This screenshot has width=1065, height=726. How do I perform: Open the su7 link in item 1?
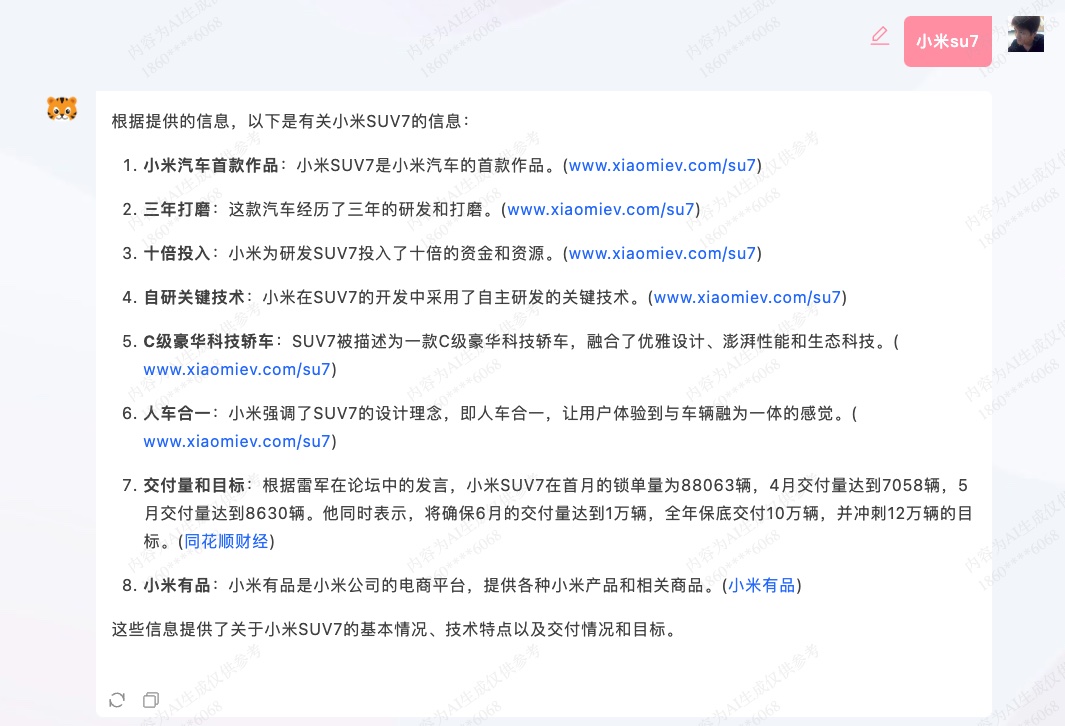coord(662,165)
